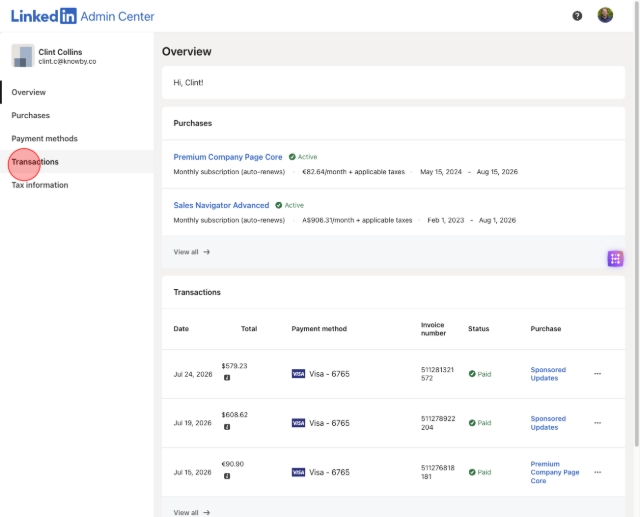The width and height of the screenshot is (640, 517).
Task: Click invoice number 511276818181
Action: pyautogui.click(x=438, y=472)
